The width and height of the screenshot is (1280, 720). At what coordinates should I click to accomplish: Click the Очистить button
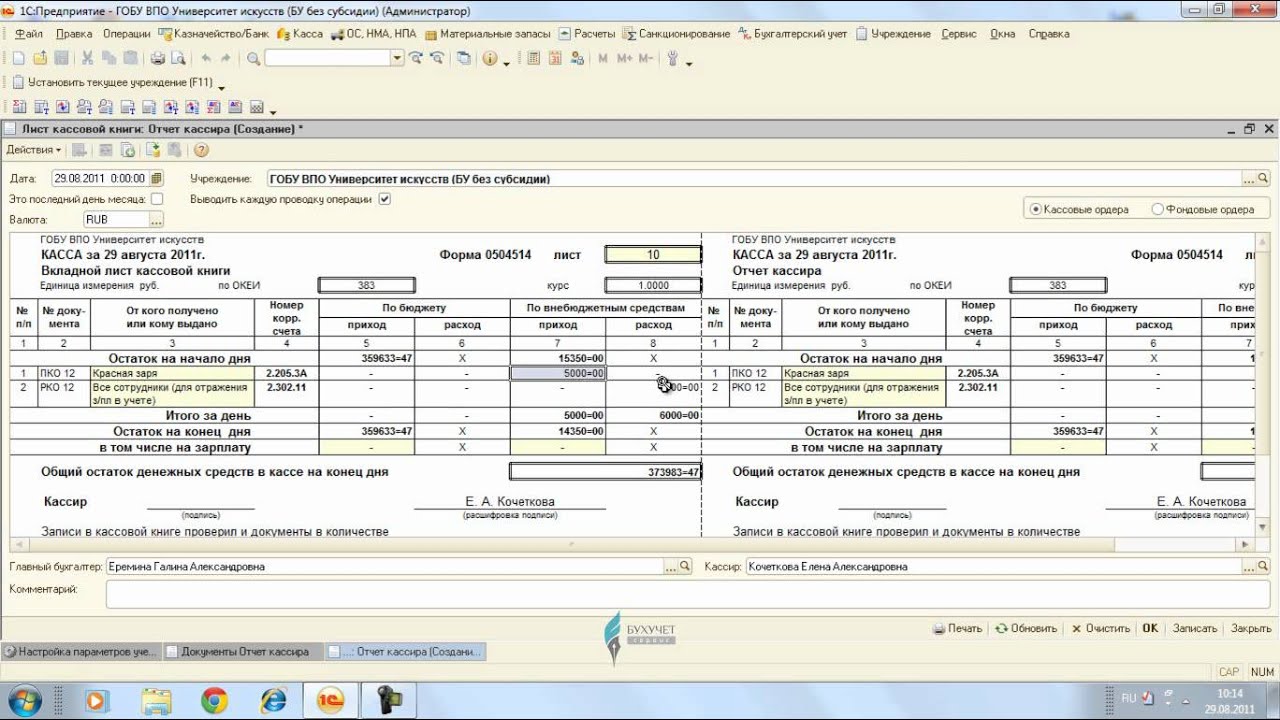click(1101, 628)
